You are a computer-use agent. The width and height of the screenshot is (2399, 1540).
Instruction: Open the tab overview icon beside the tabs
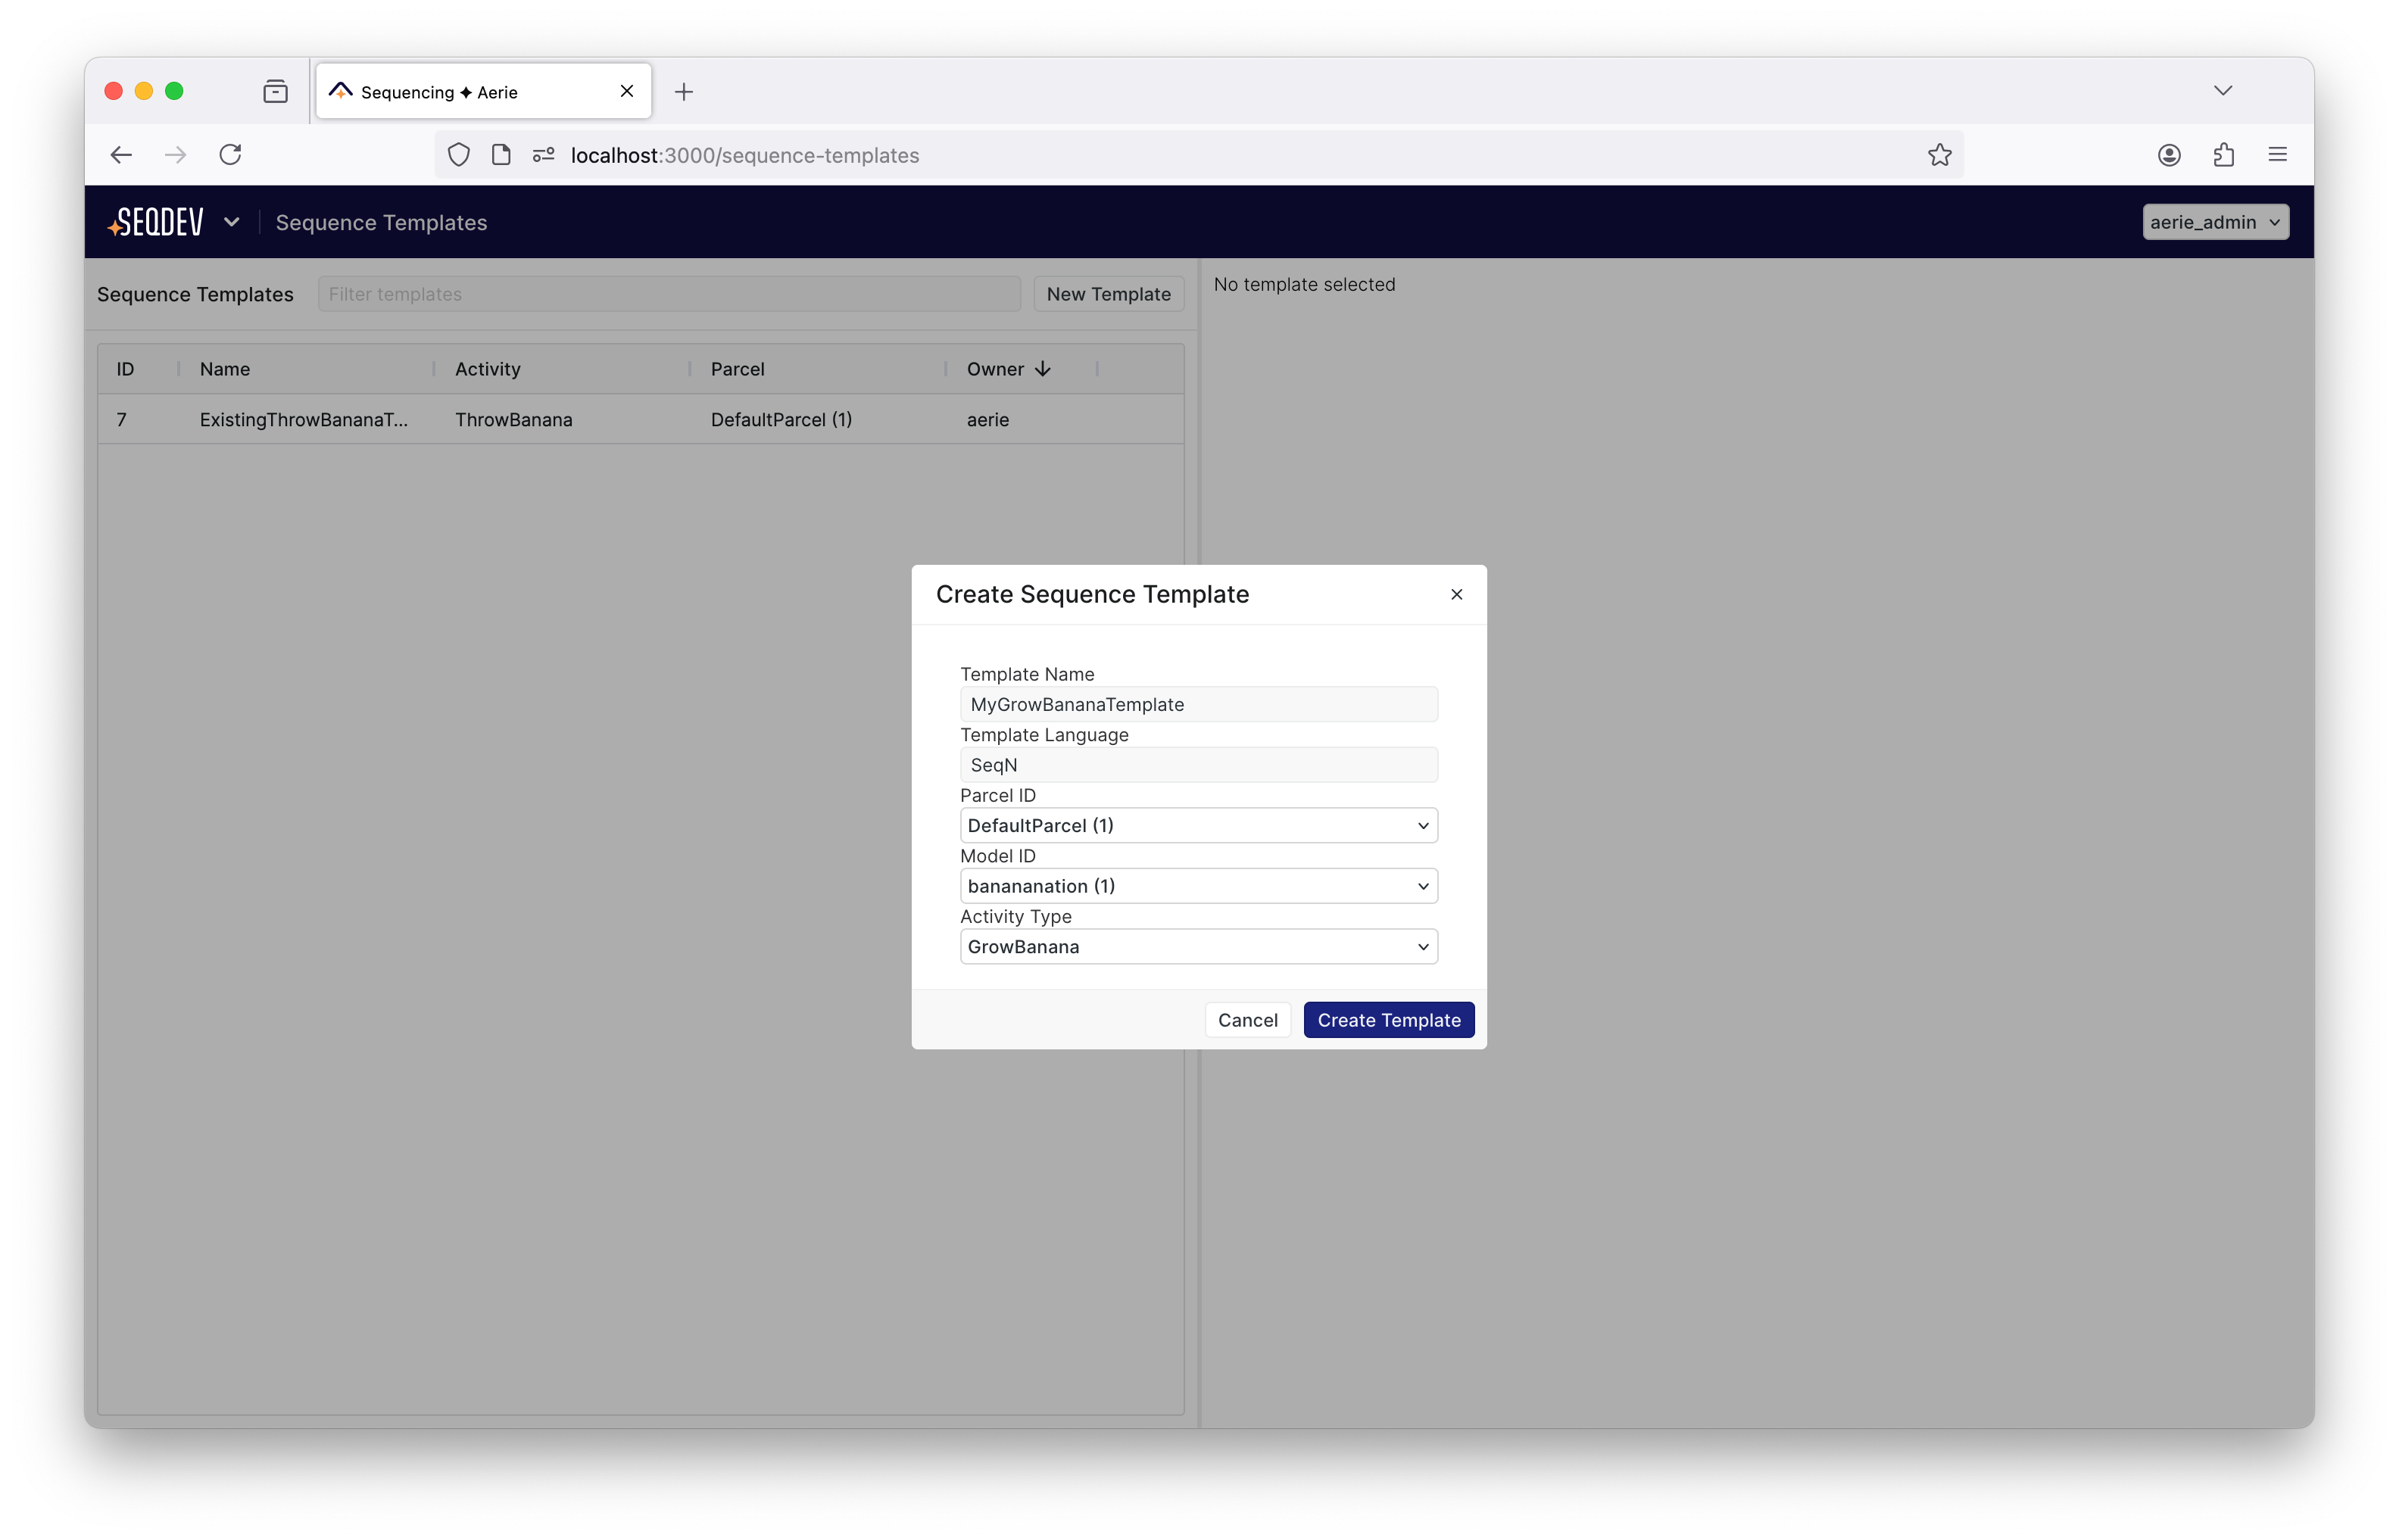coord(275,91)
